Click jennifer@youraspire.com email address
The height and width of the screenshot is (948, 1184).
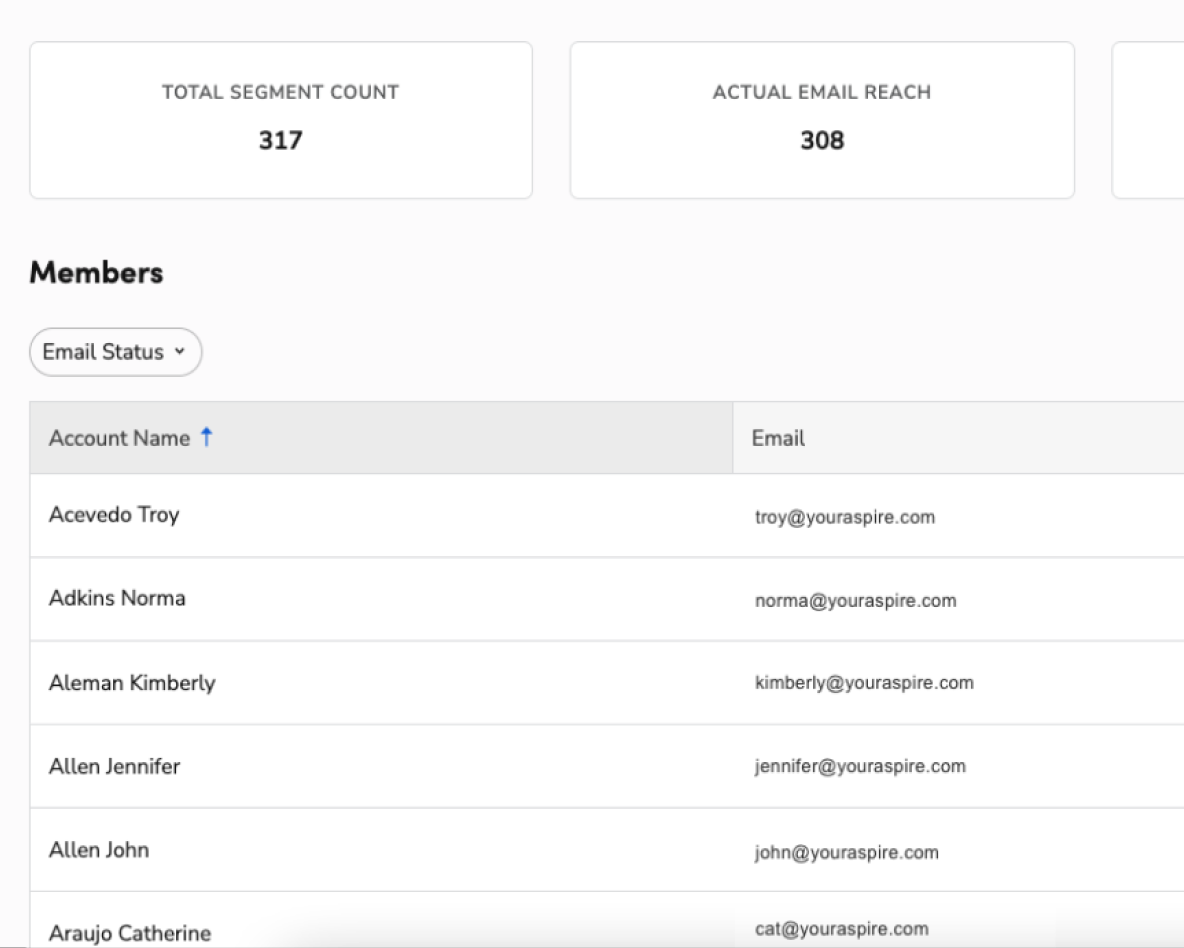tap(860, 766)
